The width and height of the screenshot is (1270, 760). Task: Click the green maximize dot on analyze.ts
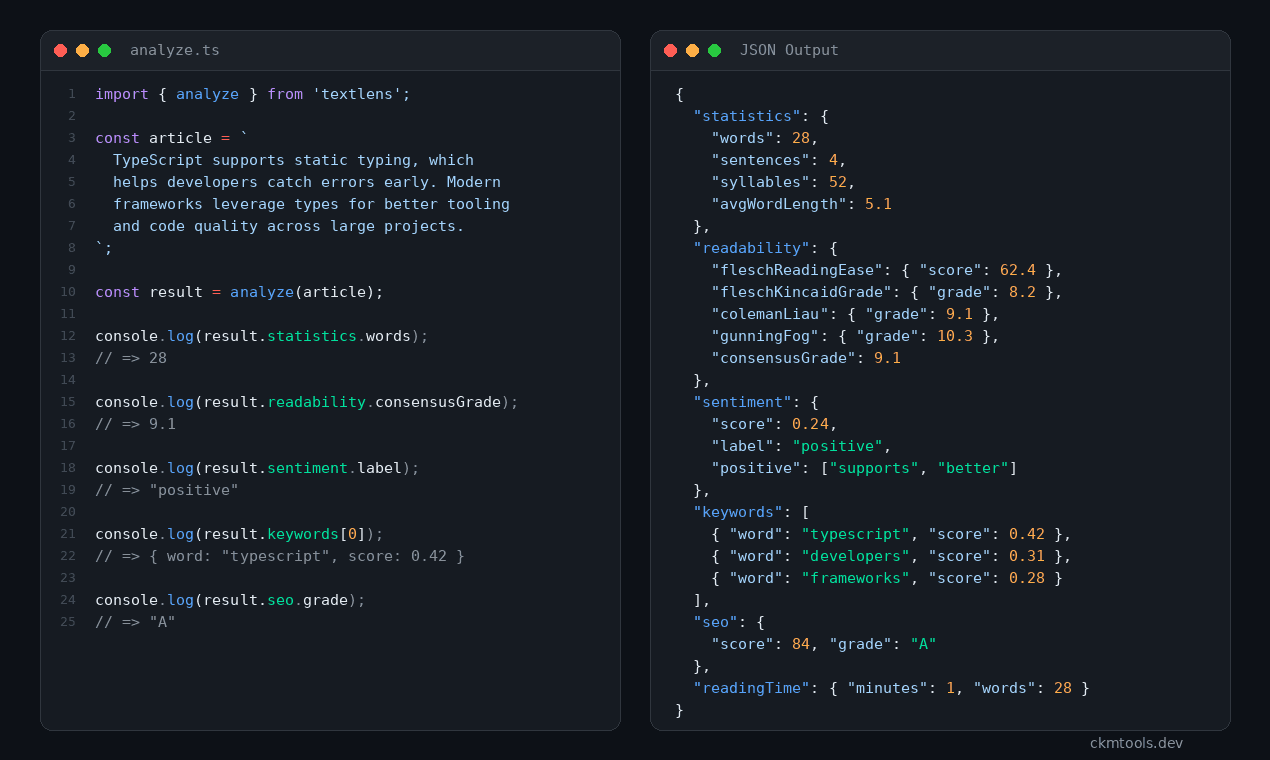[104, 50]
